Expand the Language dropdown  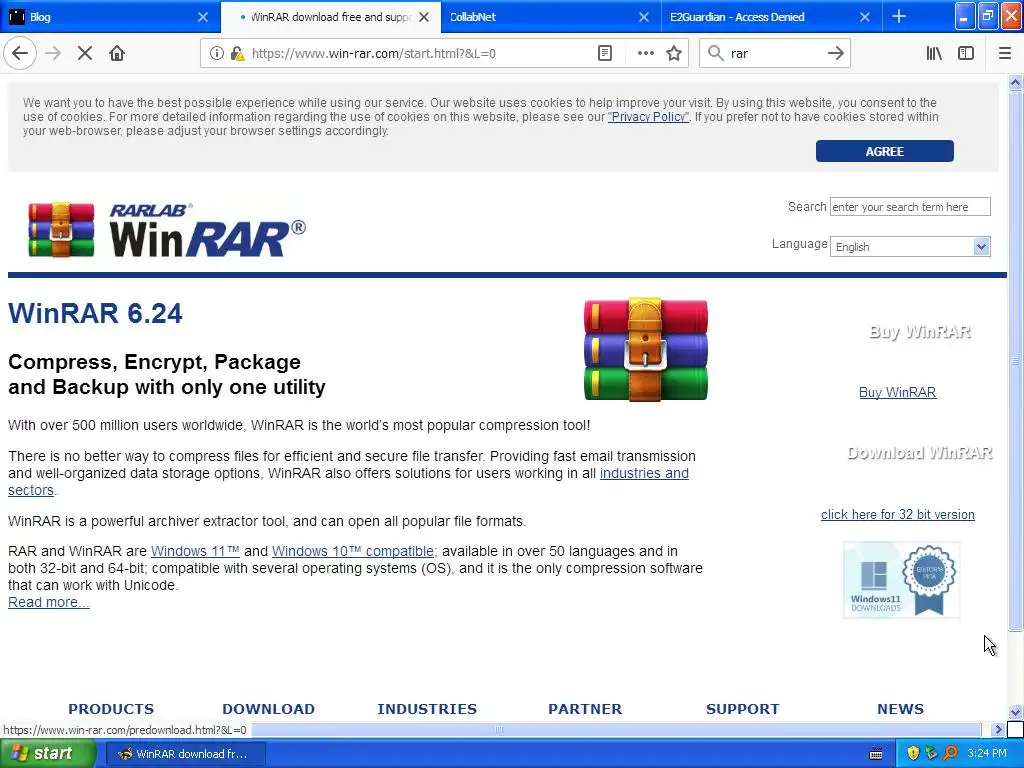(910, 246)
